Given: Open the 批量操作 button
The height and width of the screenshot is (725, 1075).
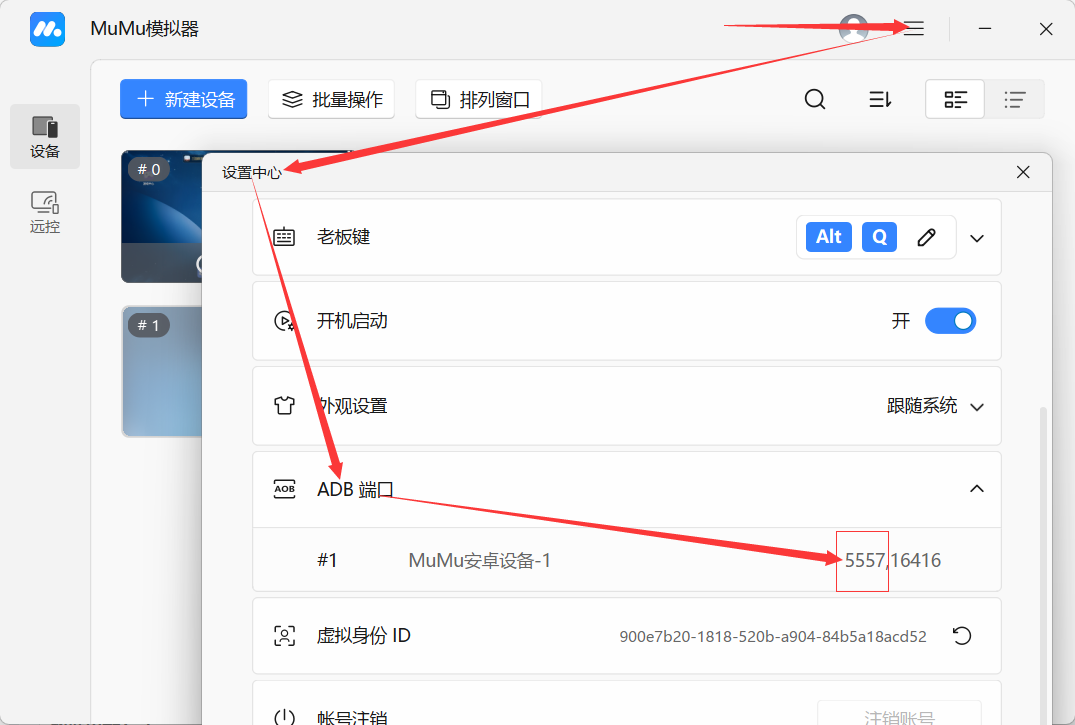Looking at the screenshot, I should 332,99.
